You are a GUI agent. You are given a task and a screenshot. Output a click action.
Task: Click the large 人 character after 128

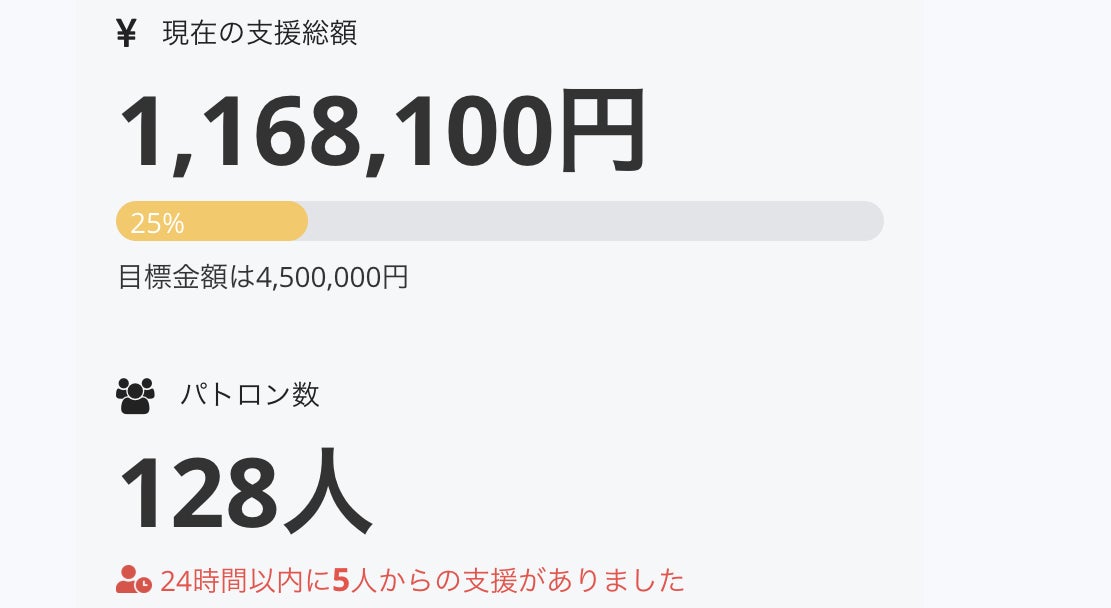tap(328, 495)
